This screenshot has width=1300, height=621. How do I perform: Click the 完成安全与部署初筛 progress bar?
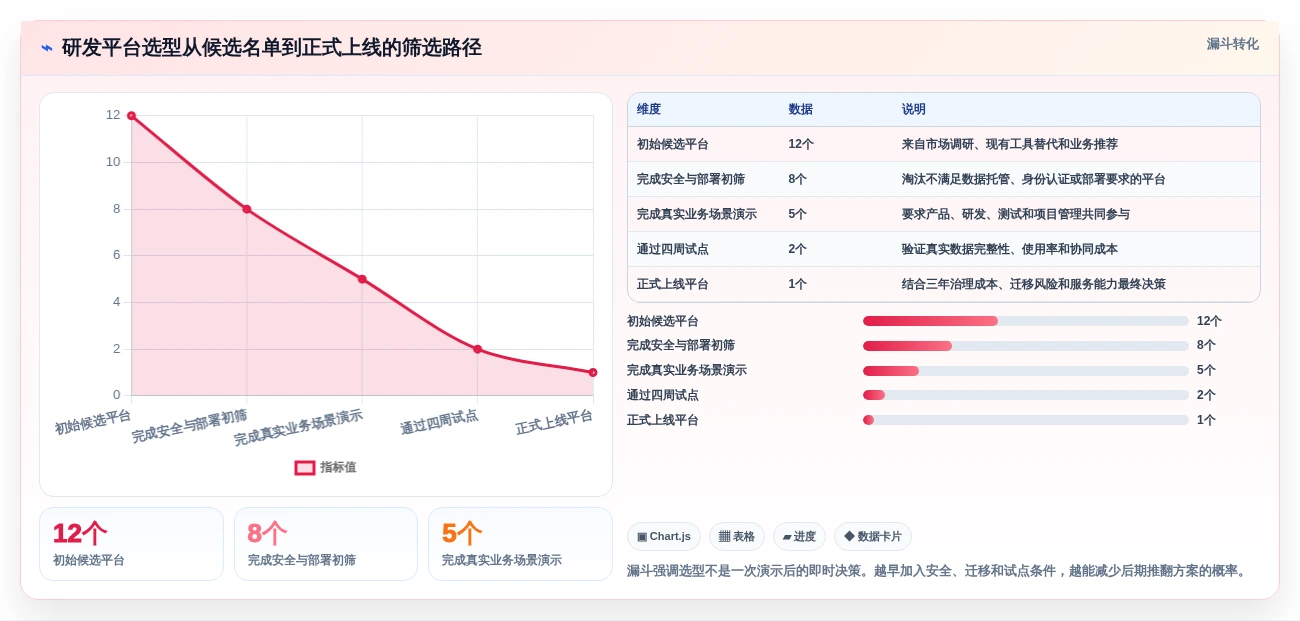(1026, 346)
